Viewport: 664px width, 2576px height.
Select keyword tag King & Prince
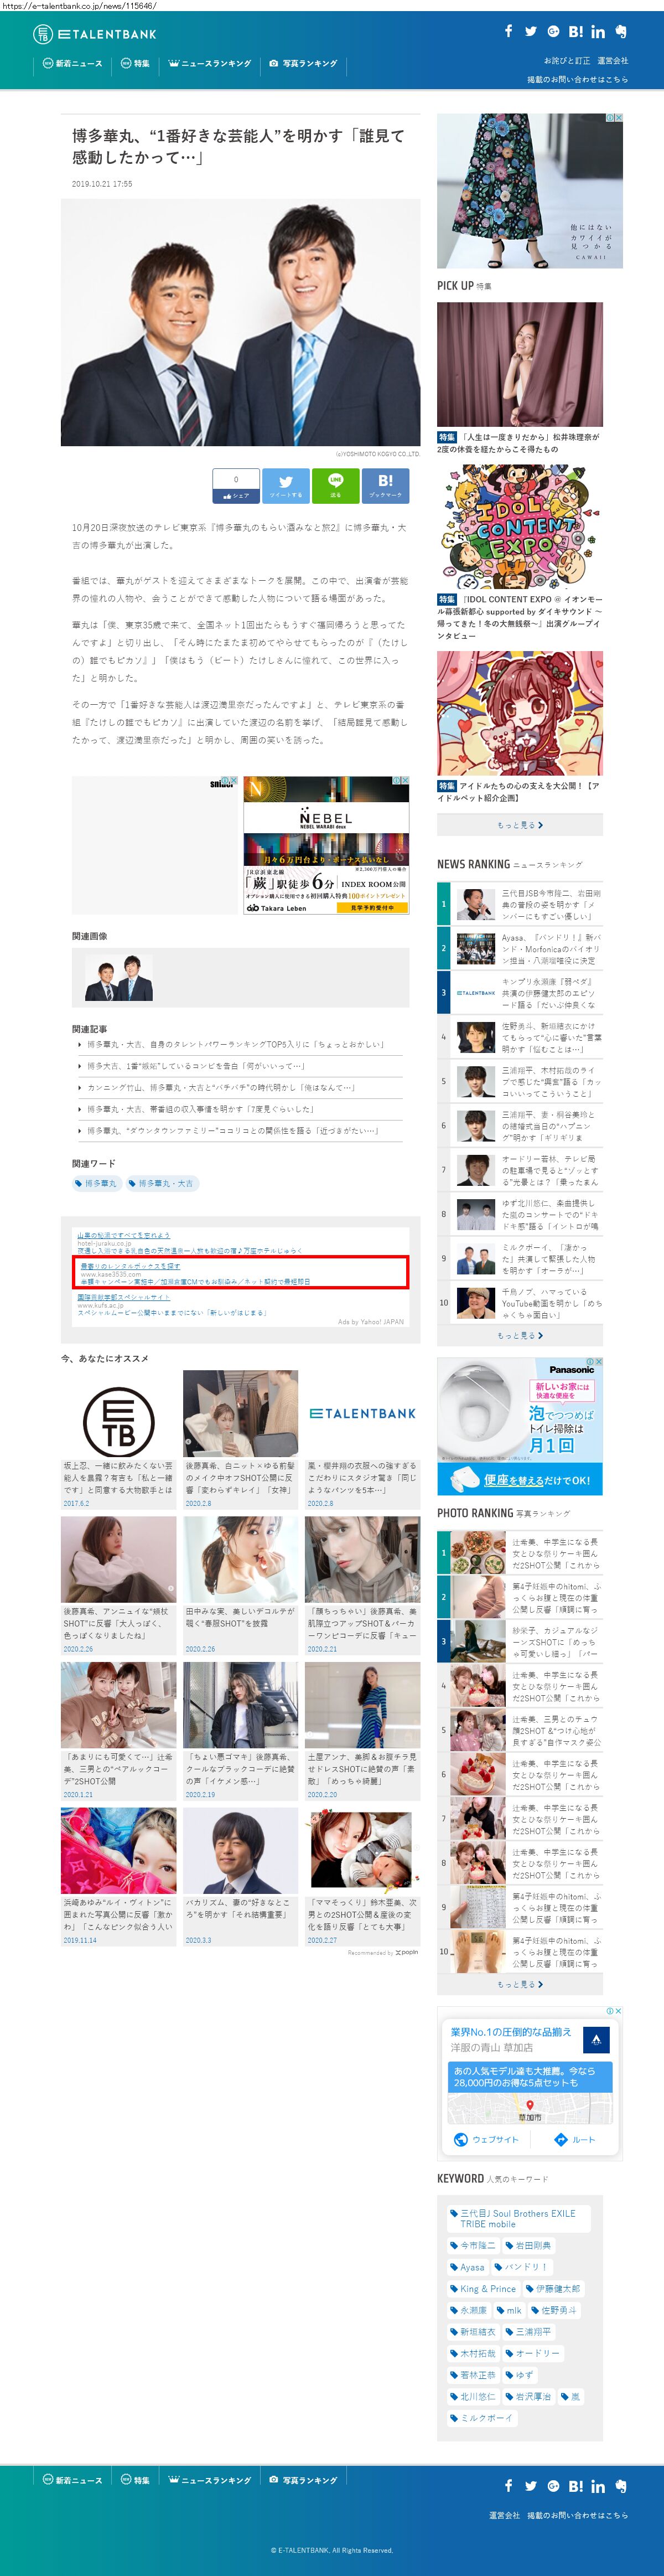click(483, 2288)
